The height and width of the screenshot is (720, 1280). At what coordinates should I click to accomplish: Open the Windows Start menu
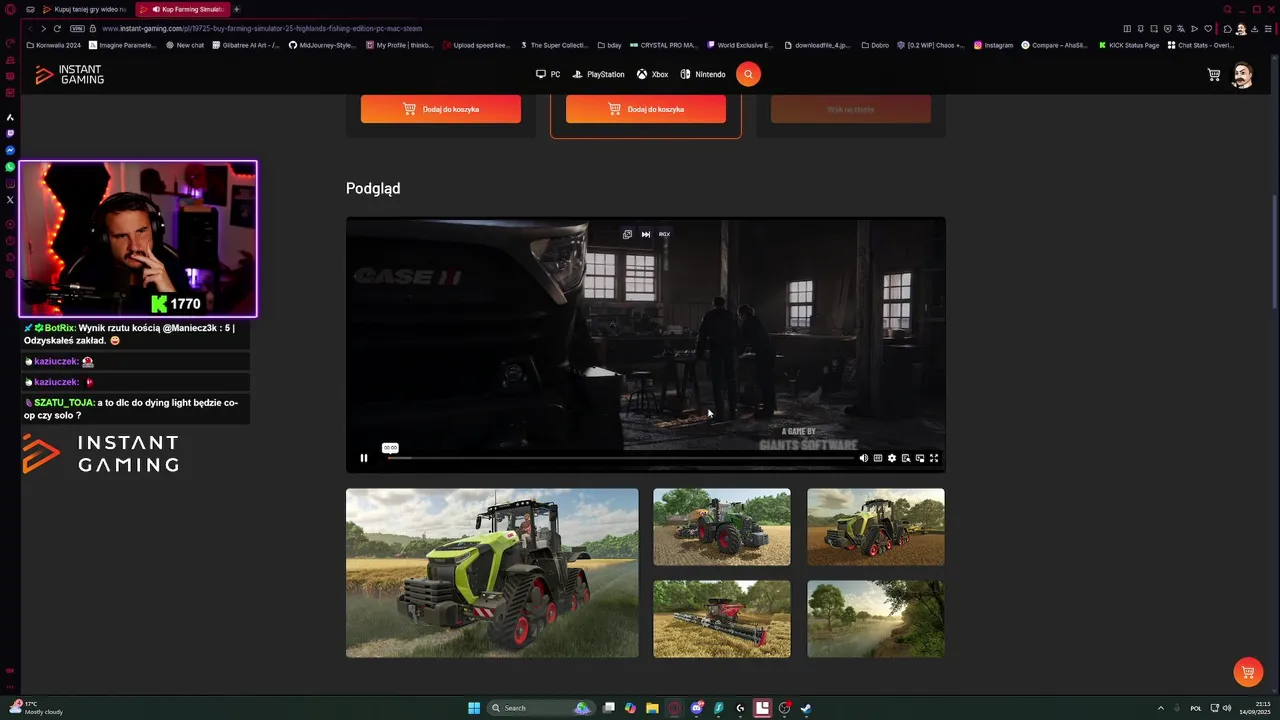(x=474, y=708)
